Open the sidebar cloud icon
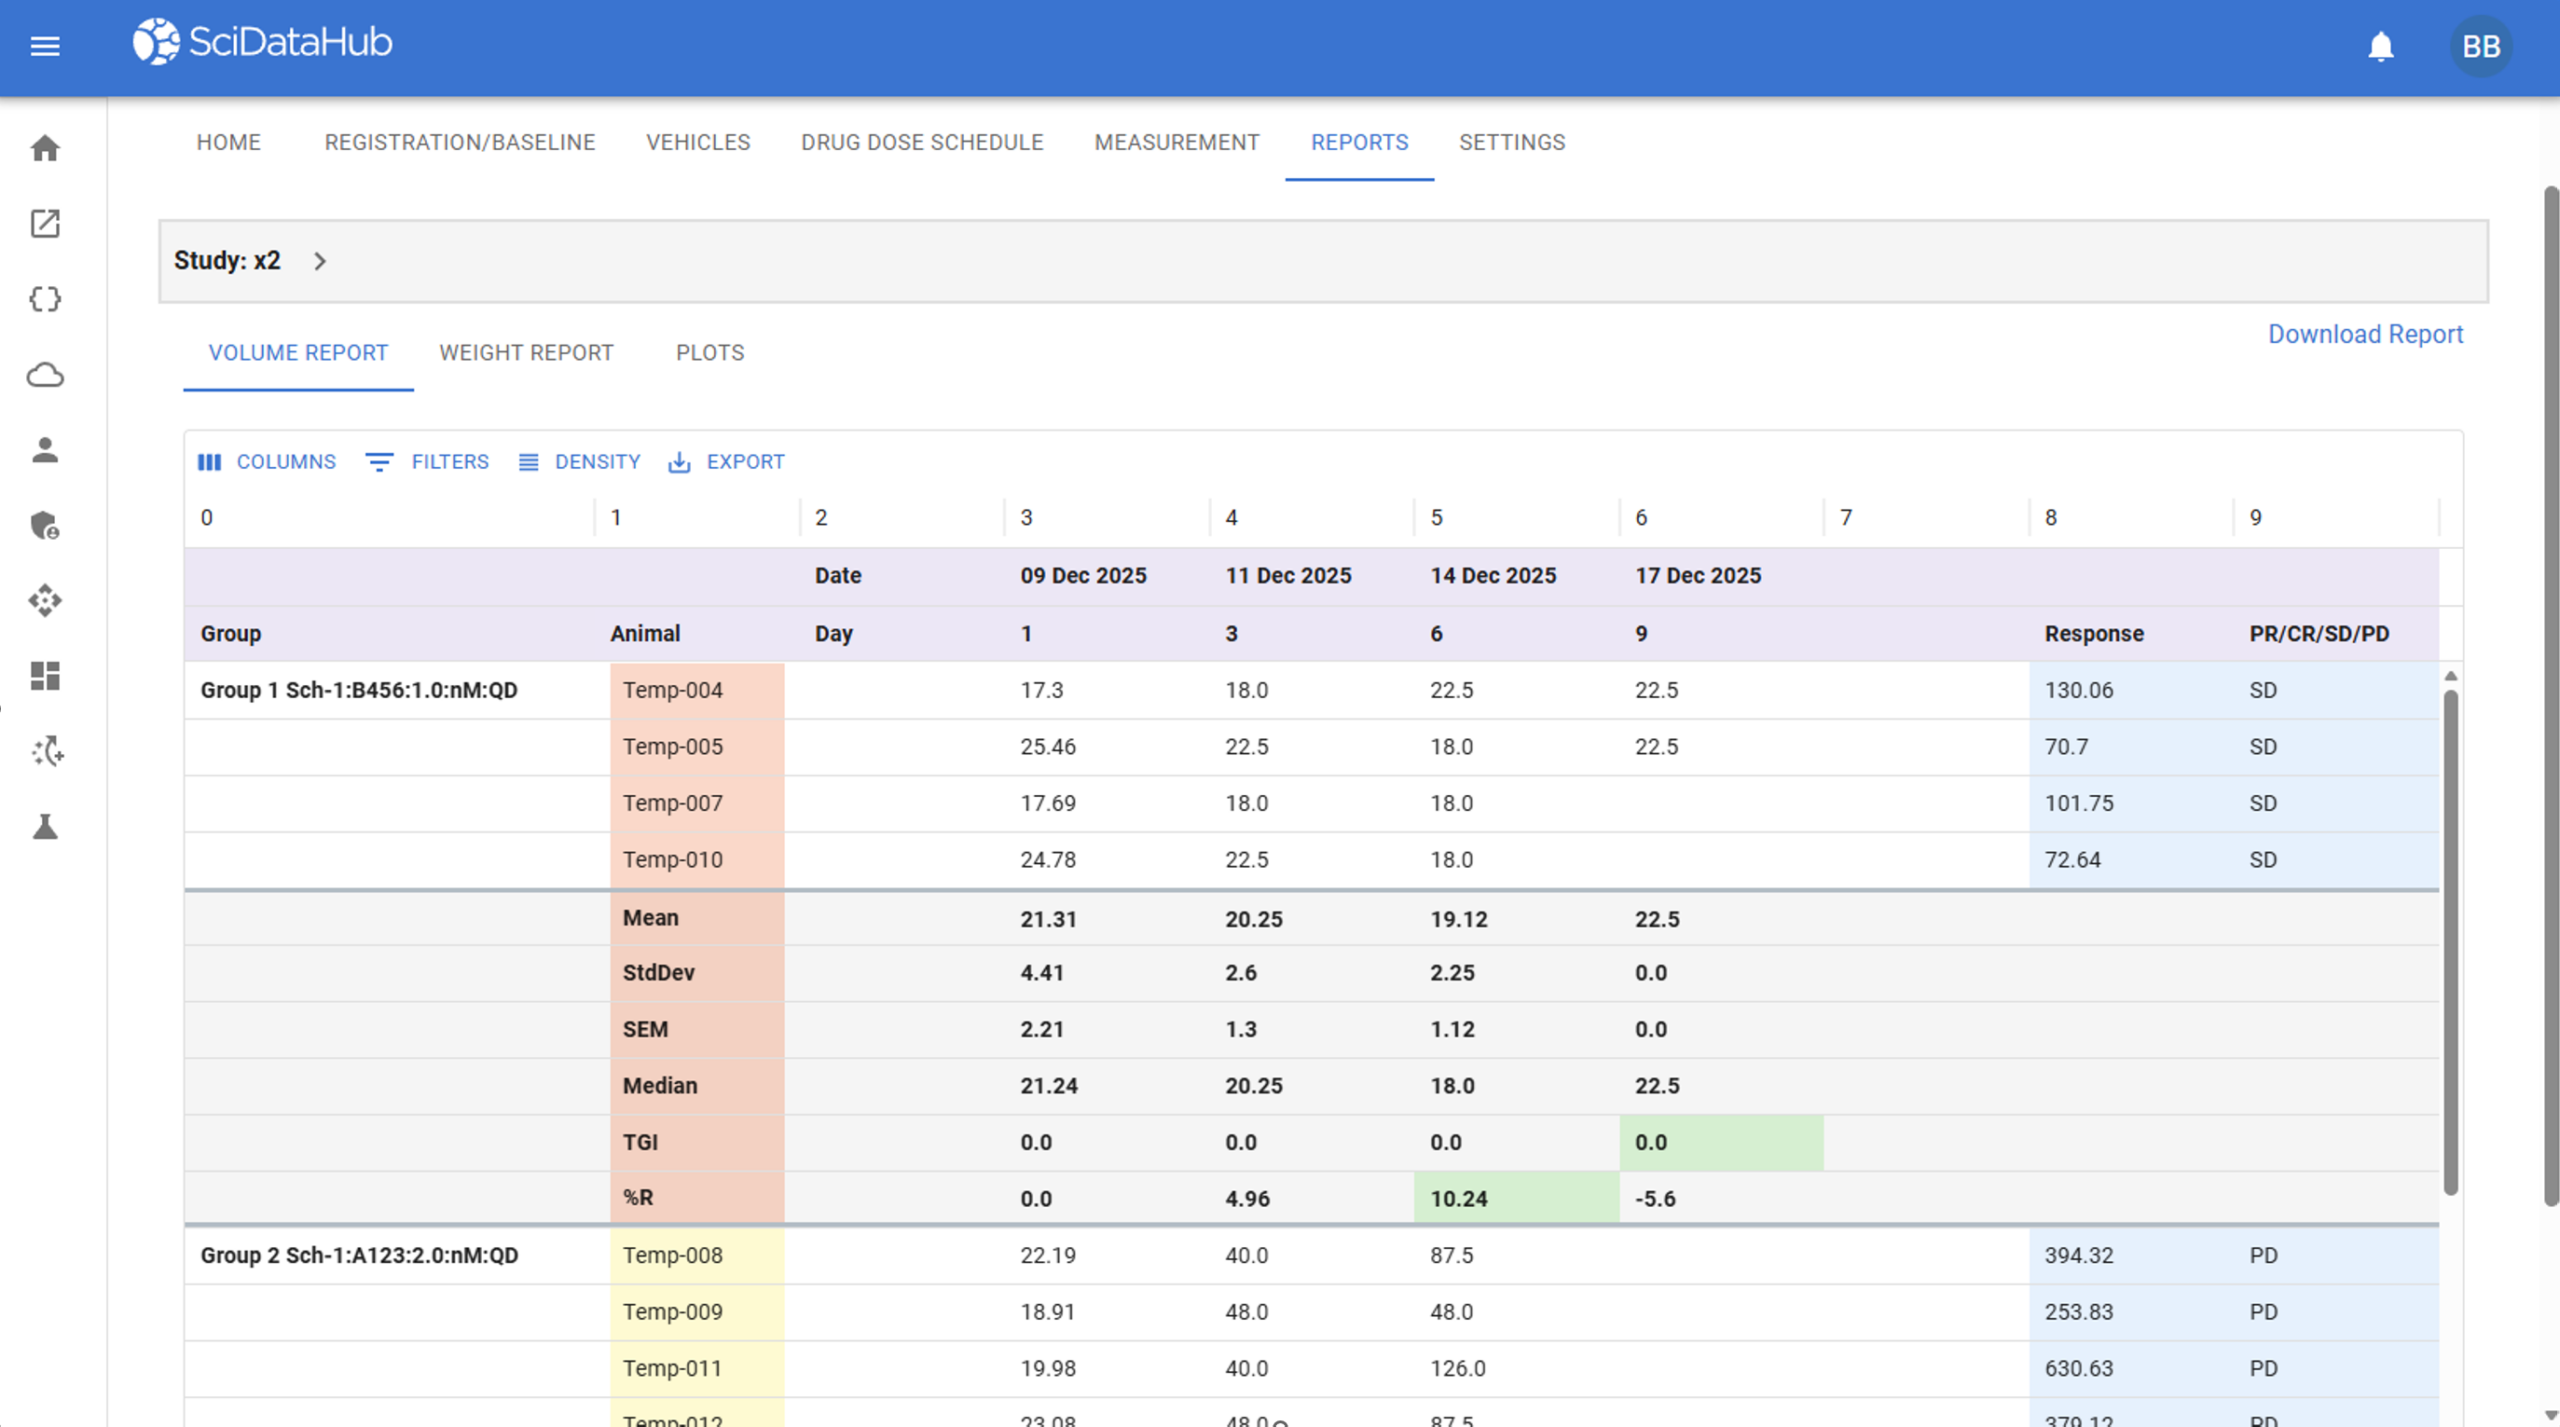2560x1427 pixels. pos(45,375)
